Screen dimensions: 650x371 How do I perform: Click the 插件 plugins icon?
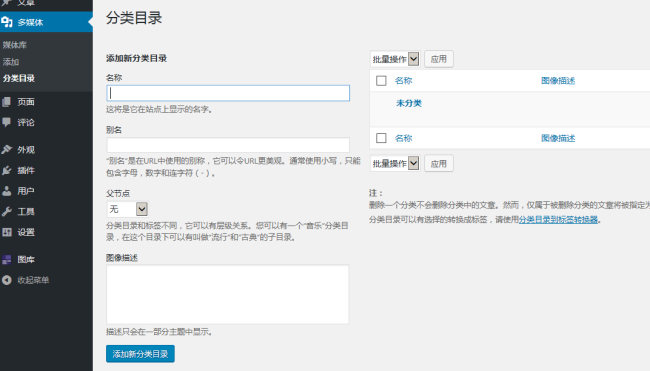point(6,170)
